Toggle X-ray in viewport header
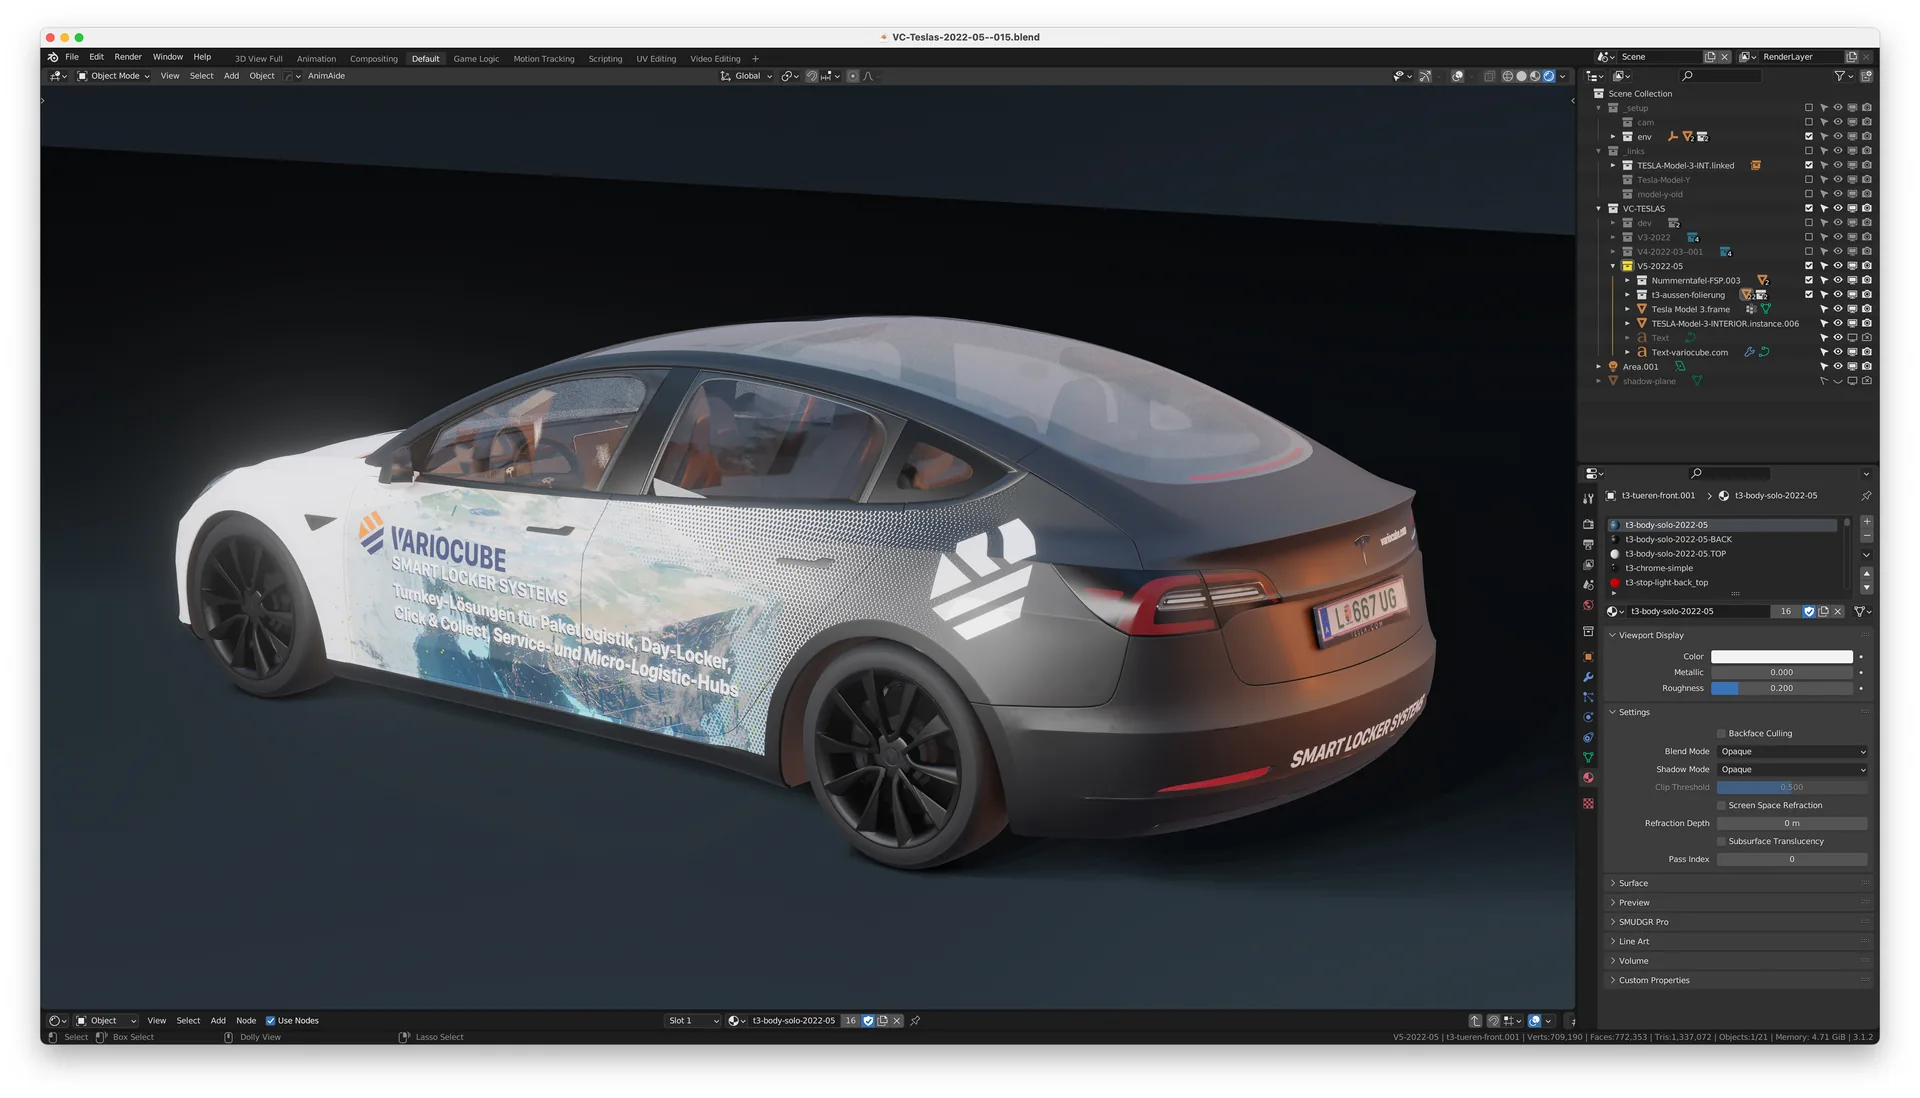The image size is (1920, 1098). [1489, 76]
